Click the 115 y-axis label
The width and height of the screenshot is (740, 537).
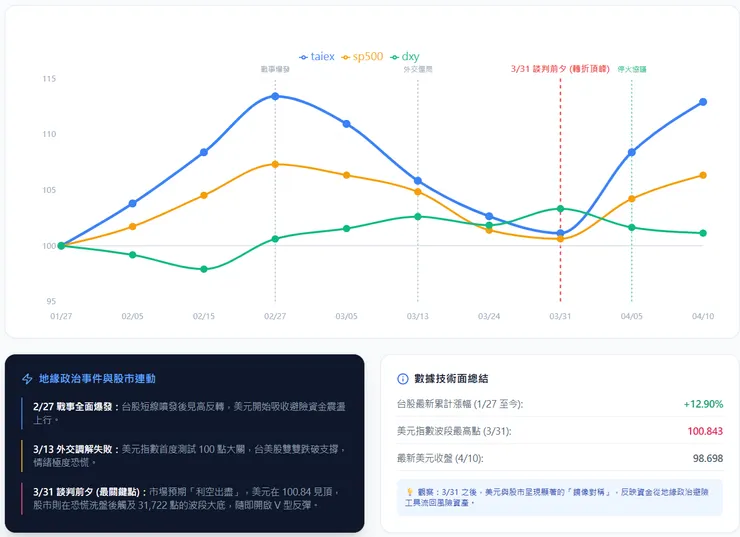49,79
